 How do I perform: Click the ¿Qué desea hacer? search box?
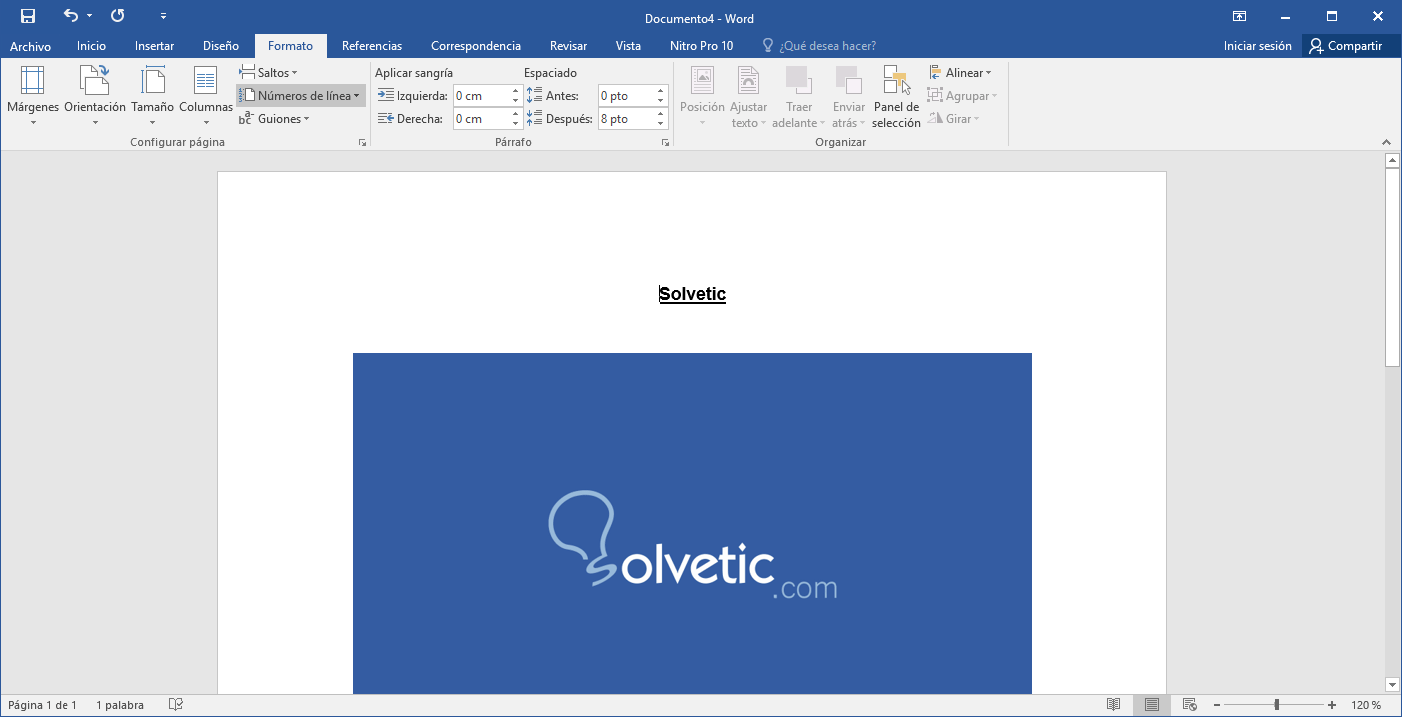click(x=820, y=46)
